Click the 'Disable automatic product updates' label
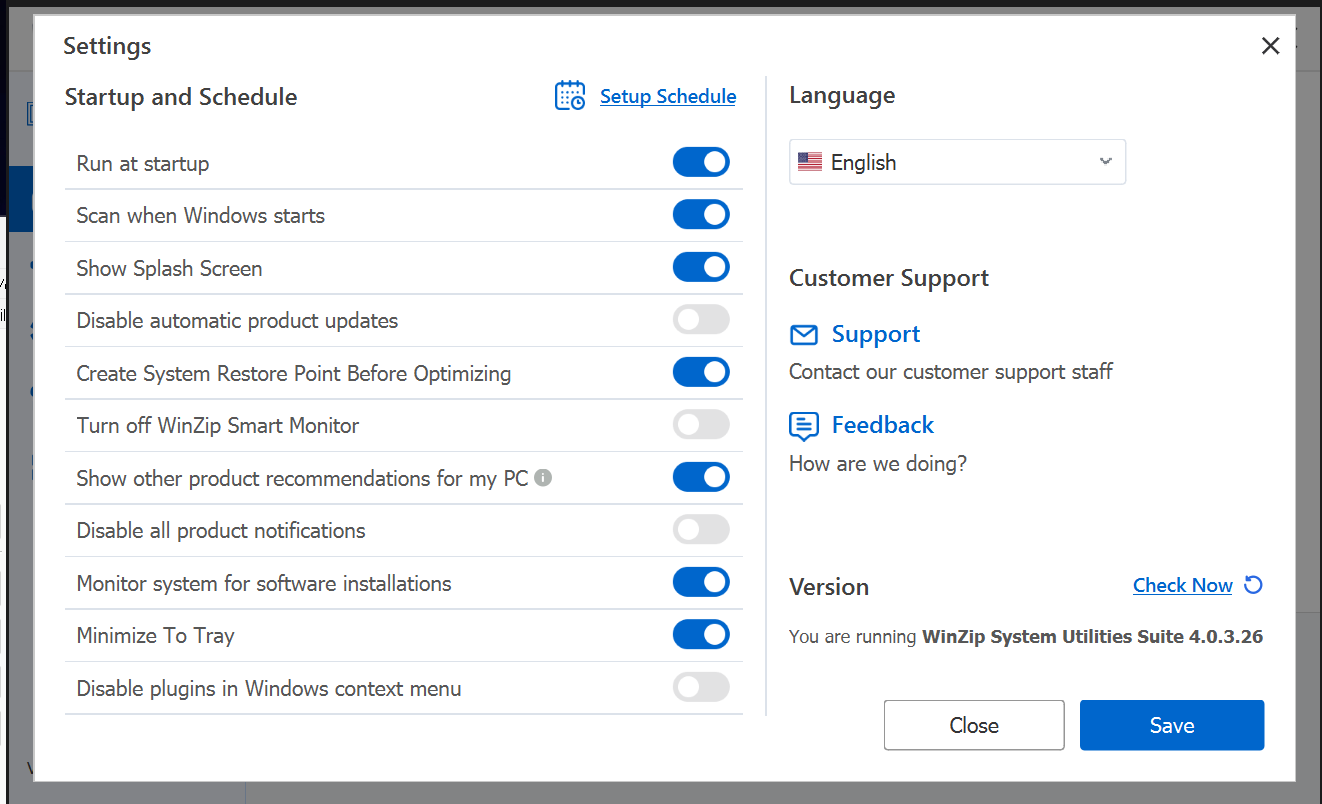The image size is (1322, 804). tap(238, 321)
